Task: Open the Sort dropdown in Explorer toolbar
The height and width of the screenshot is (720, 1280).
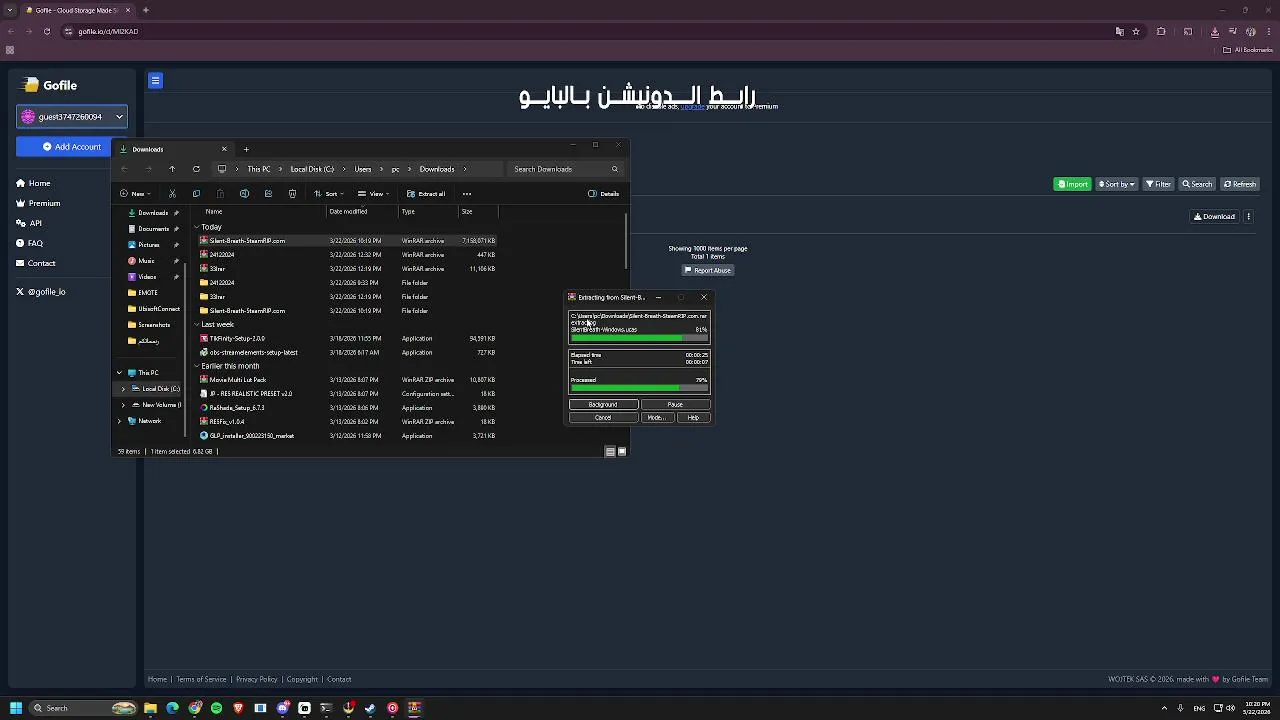Action: pos(328,194)
